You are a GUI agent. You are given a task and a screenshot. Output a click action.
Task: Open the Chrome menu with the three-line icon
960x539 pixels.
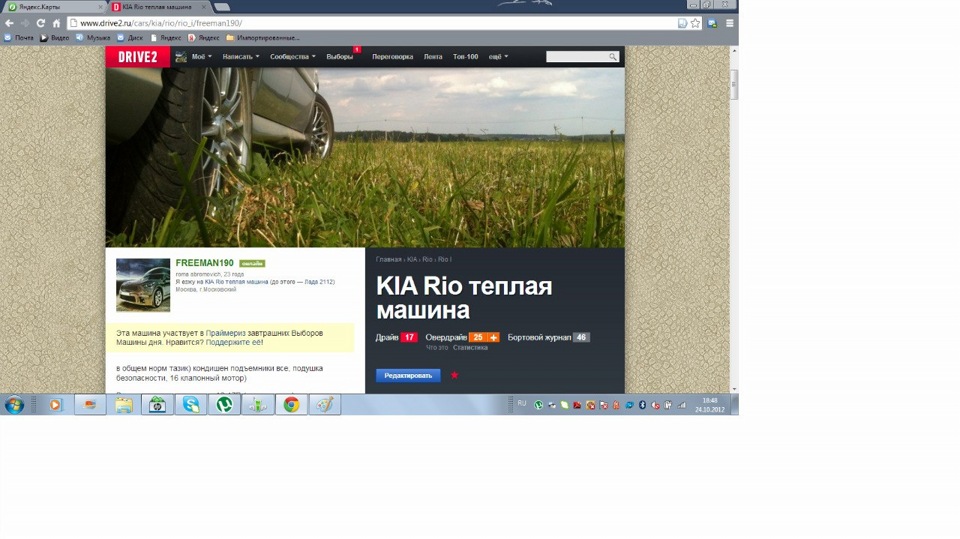pyautogui.click(x=730, y=23)
